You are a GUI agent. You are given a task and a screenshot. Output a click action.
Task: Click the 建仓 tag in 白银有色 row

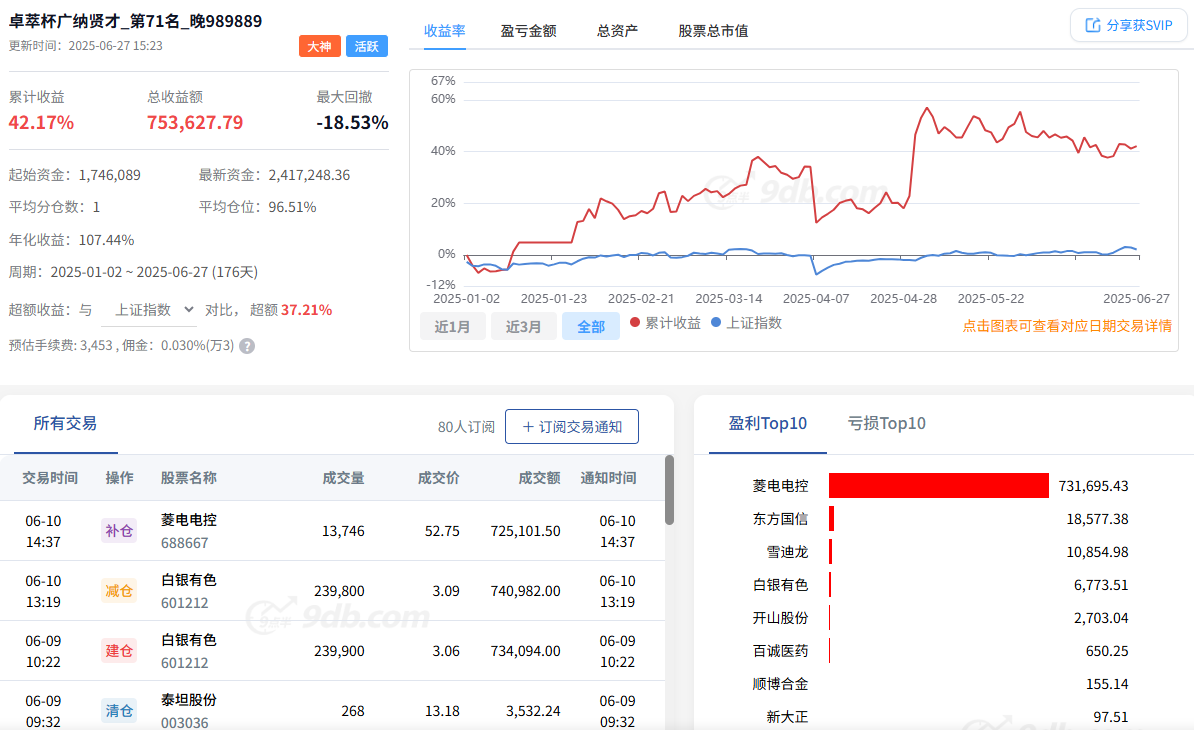(x=119, y=651)
